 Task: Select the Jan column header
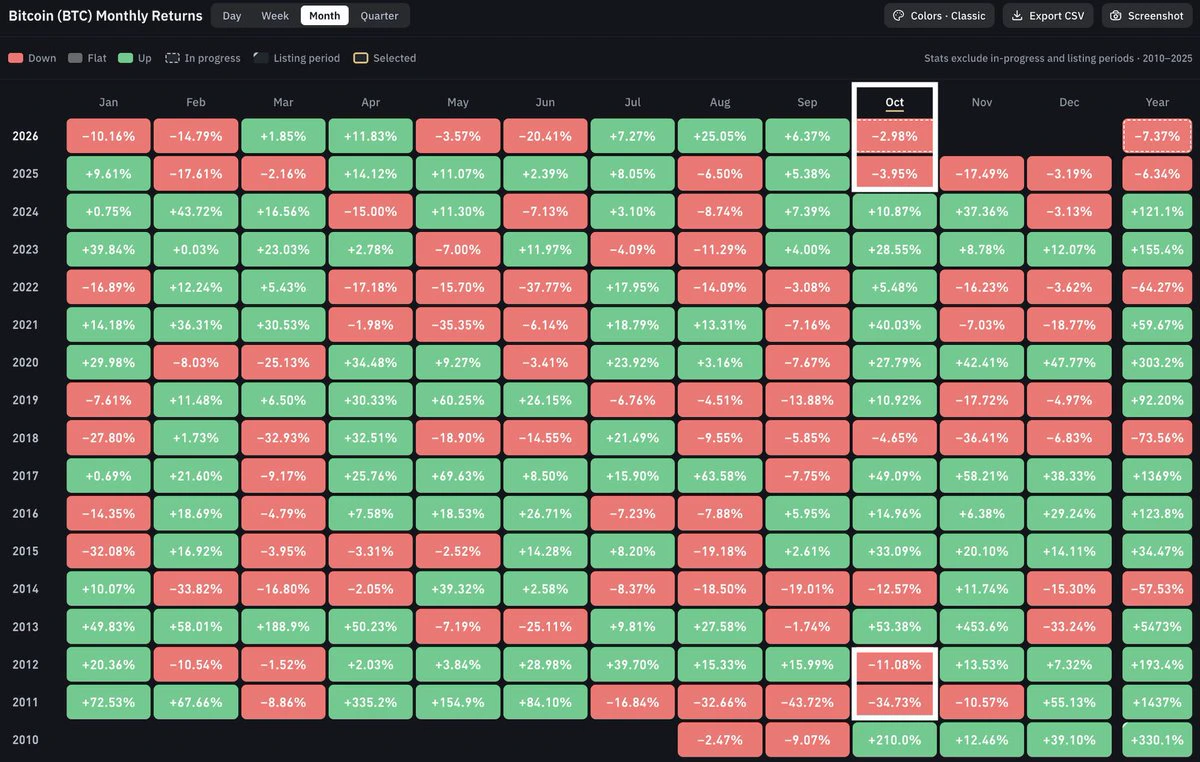(x=108, y=102)
